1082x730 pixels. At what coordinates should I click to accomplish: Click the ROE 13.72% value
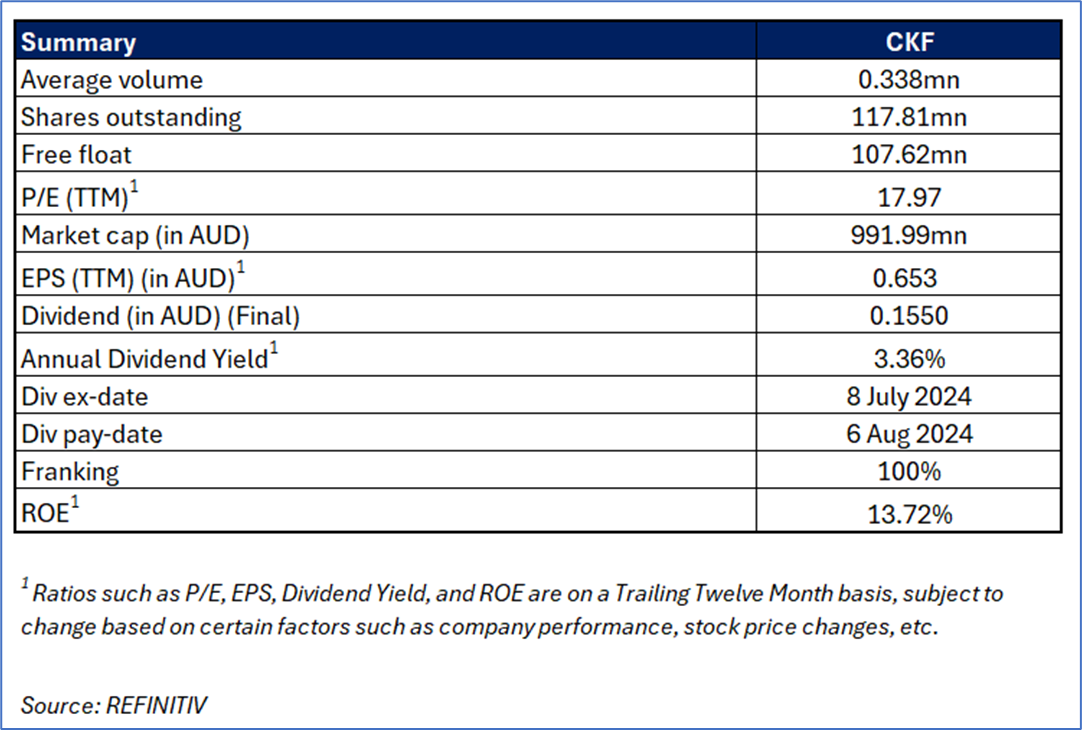909,514
